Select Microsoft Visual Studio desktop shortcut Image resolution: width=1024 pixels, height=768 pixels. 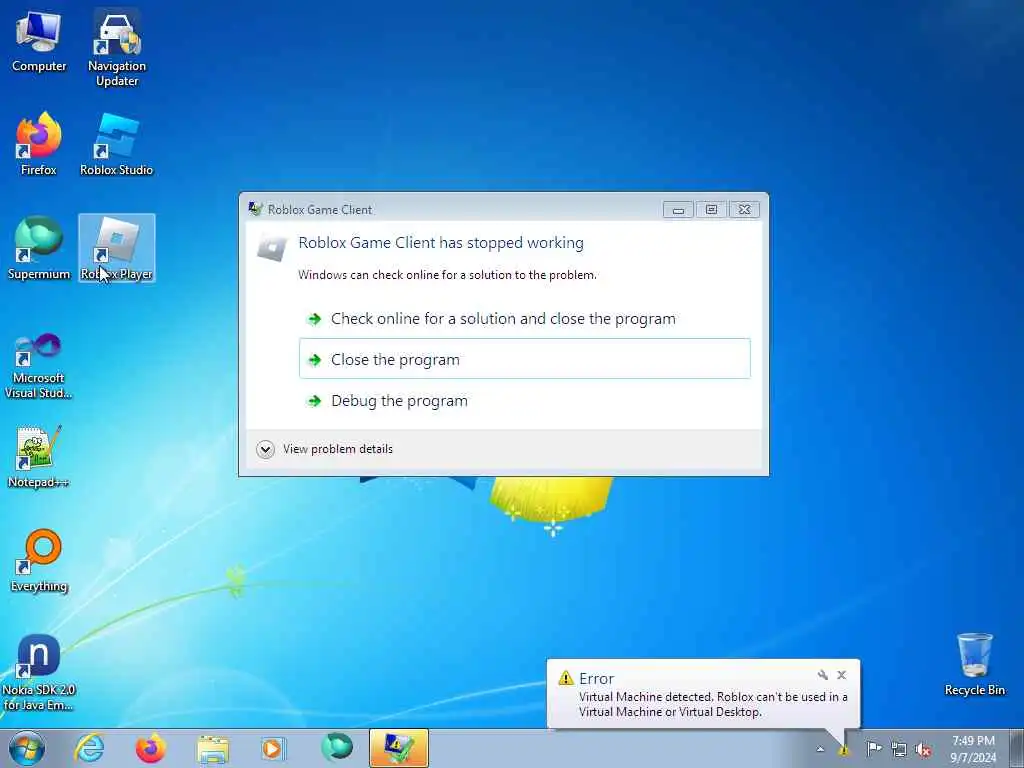point(39,366)
